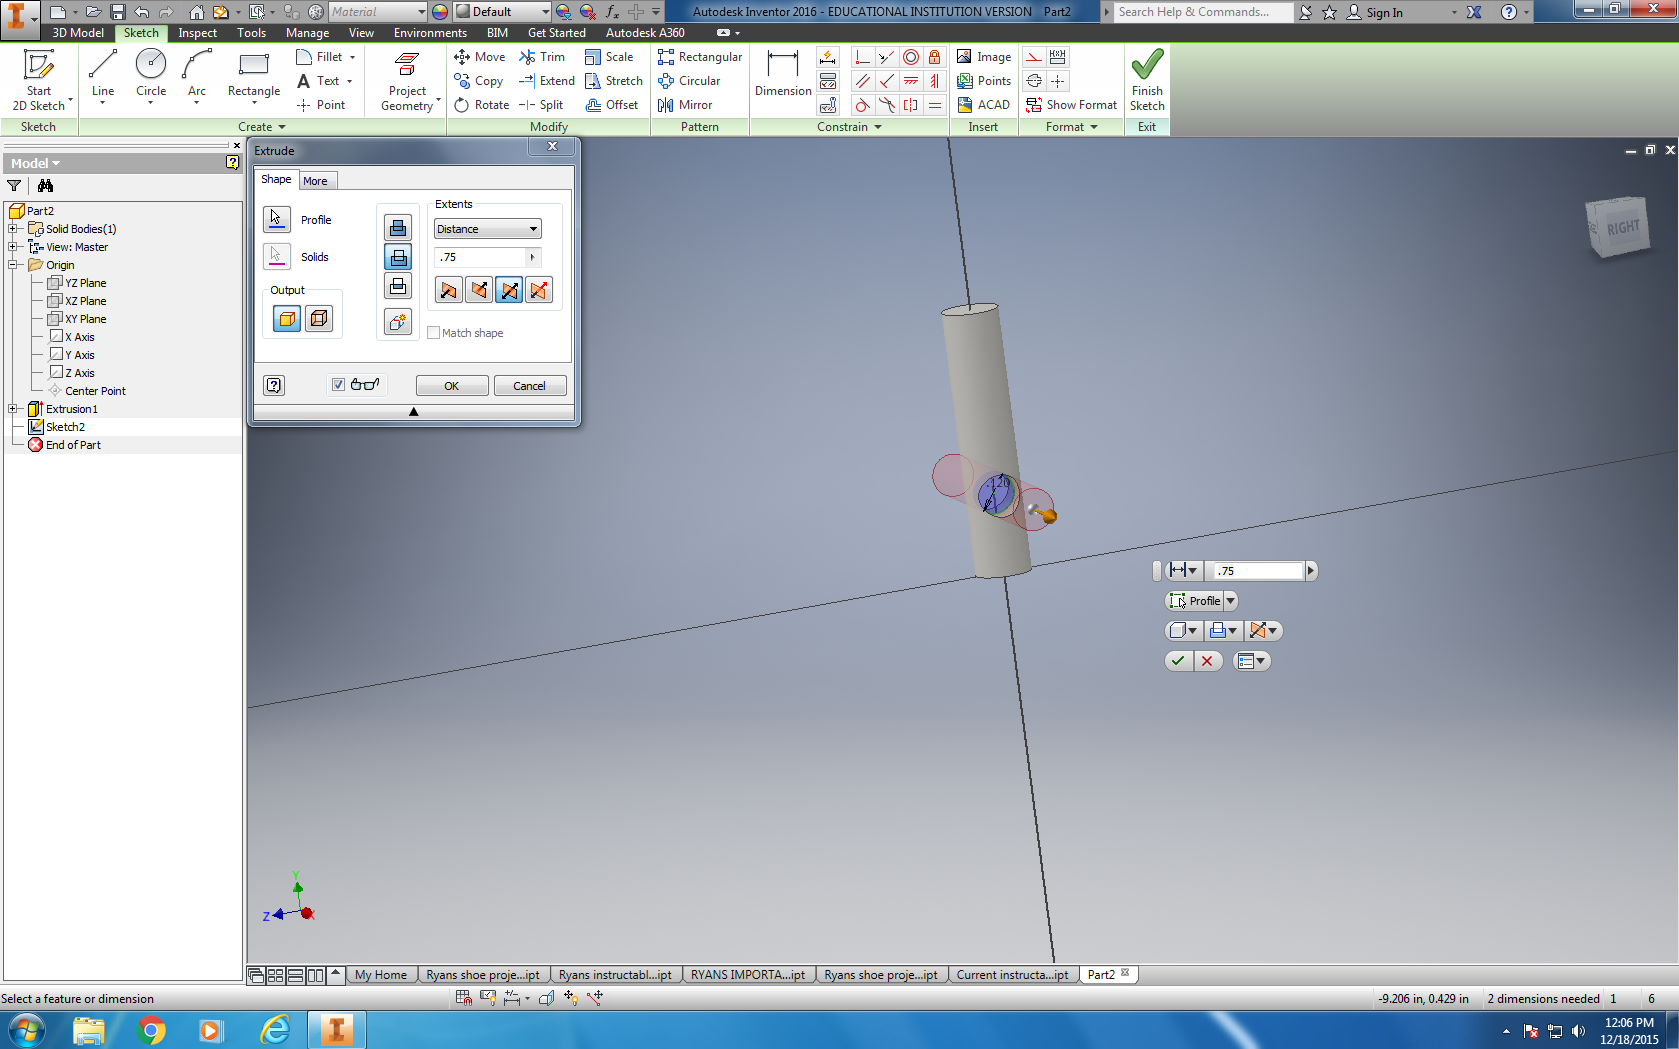The height and width of the screenshot is (1049, 1679).
Task: Open the Inspect ribbon tab
Action: (197, 33)
